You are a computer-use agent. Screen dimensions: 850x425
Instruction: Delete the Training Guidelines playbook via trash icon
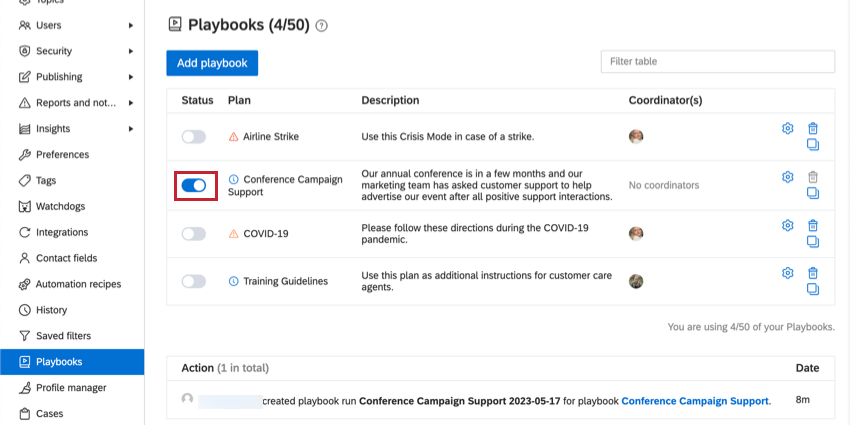tap(813, 273)
